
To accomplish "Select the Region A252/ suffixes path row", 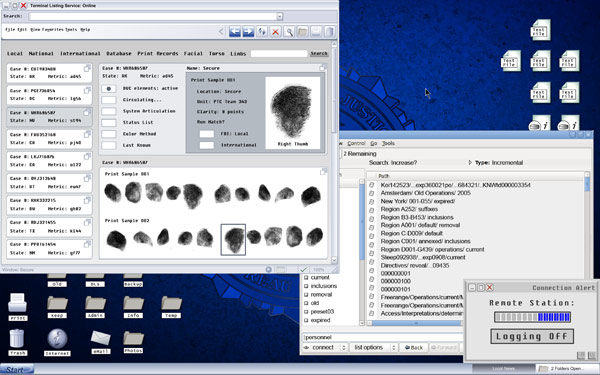I will [x=409, y=209].
